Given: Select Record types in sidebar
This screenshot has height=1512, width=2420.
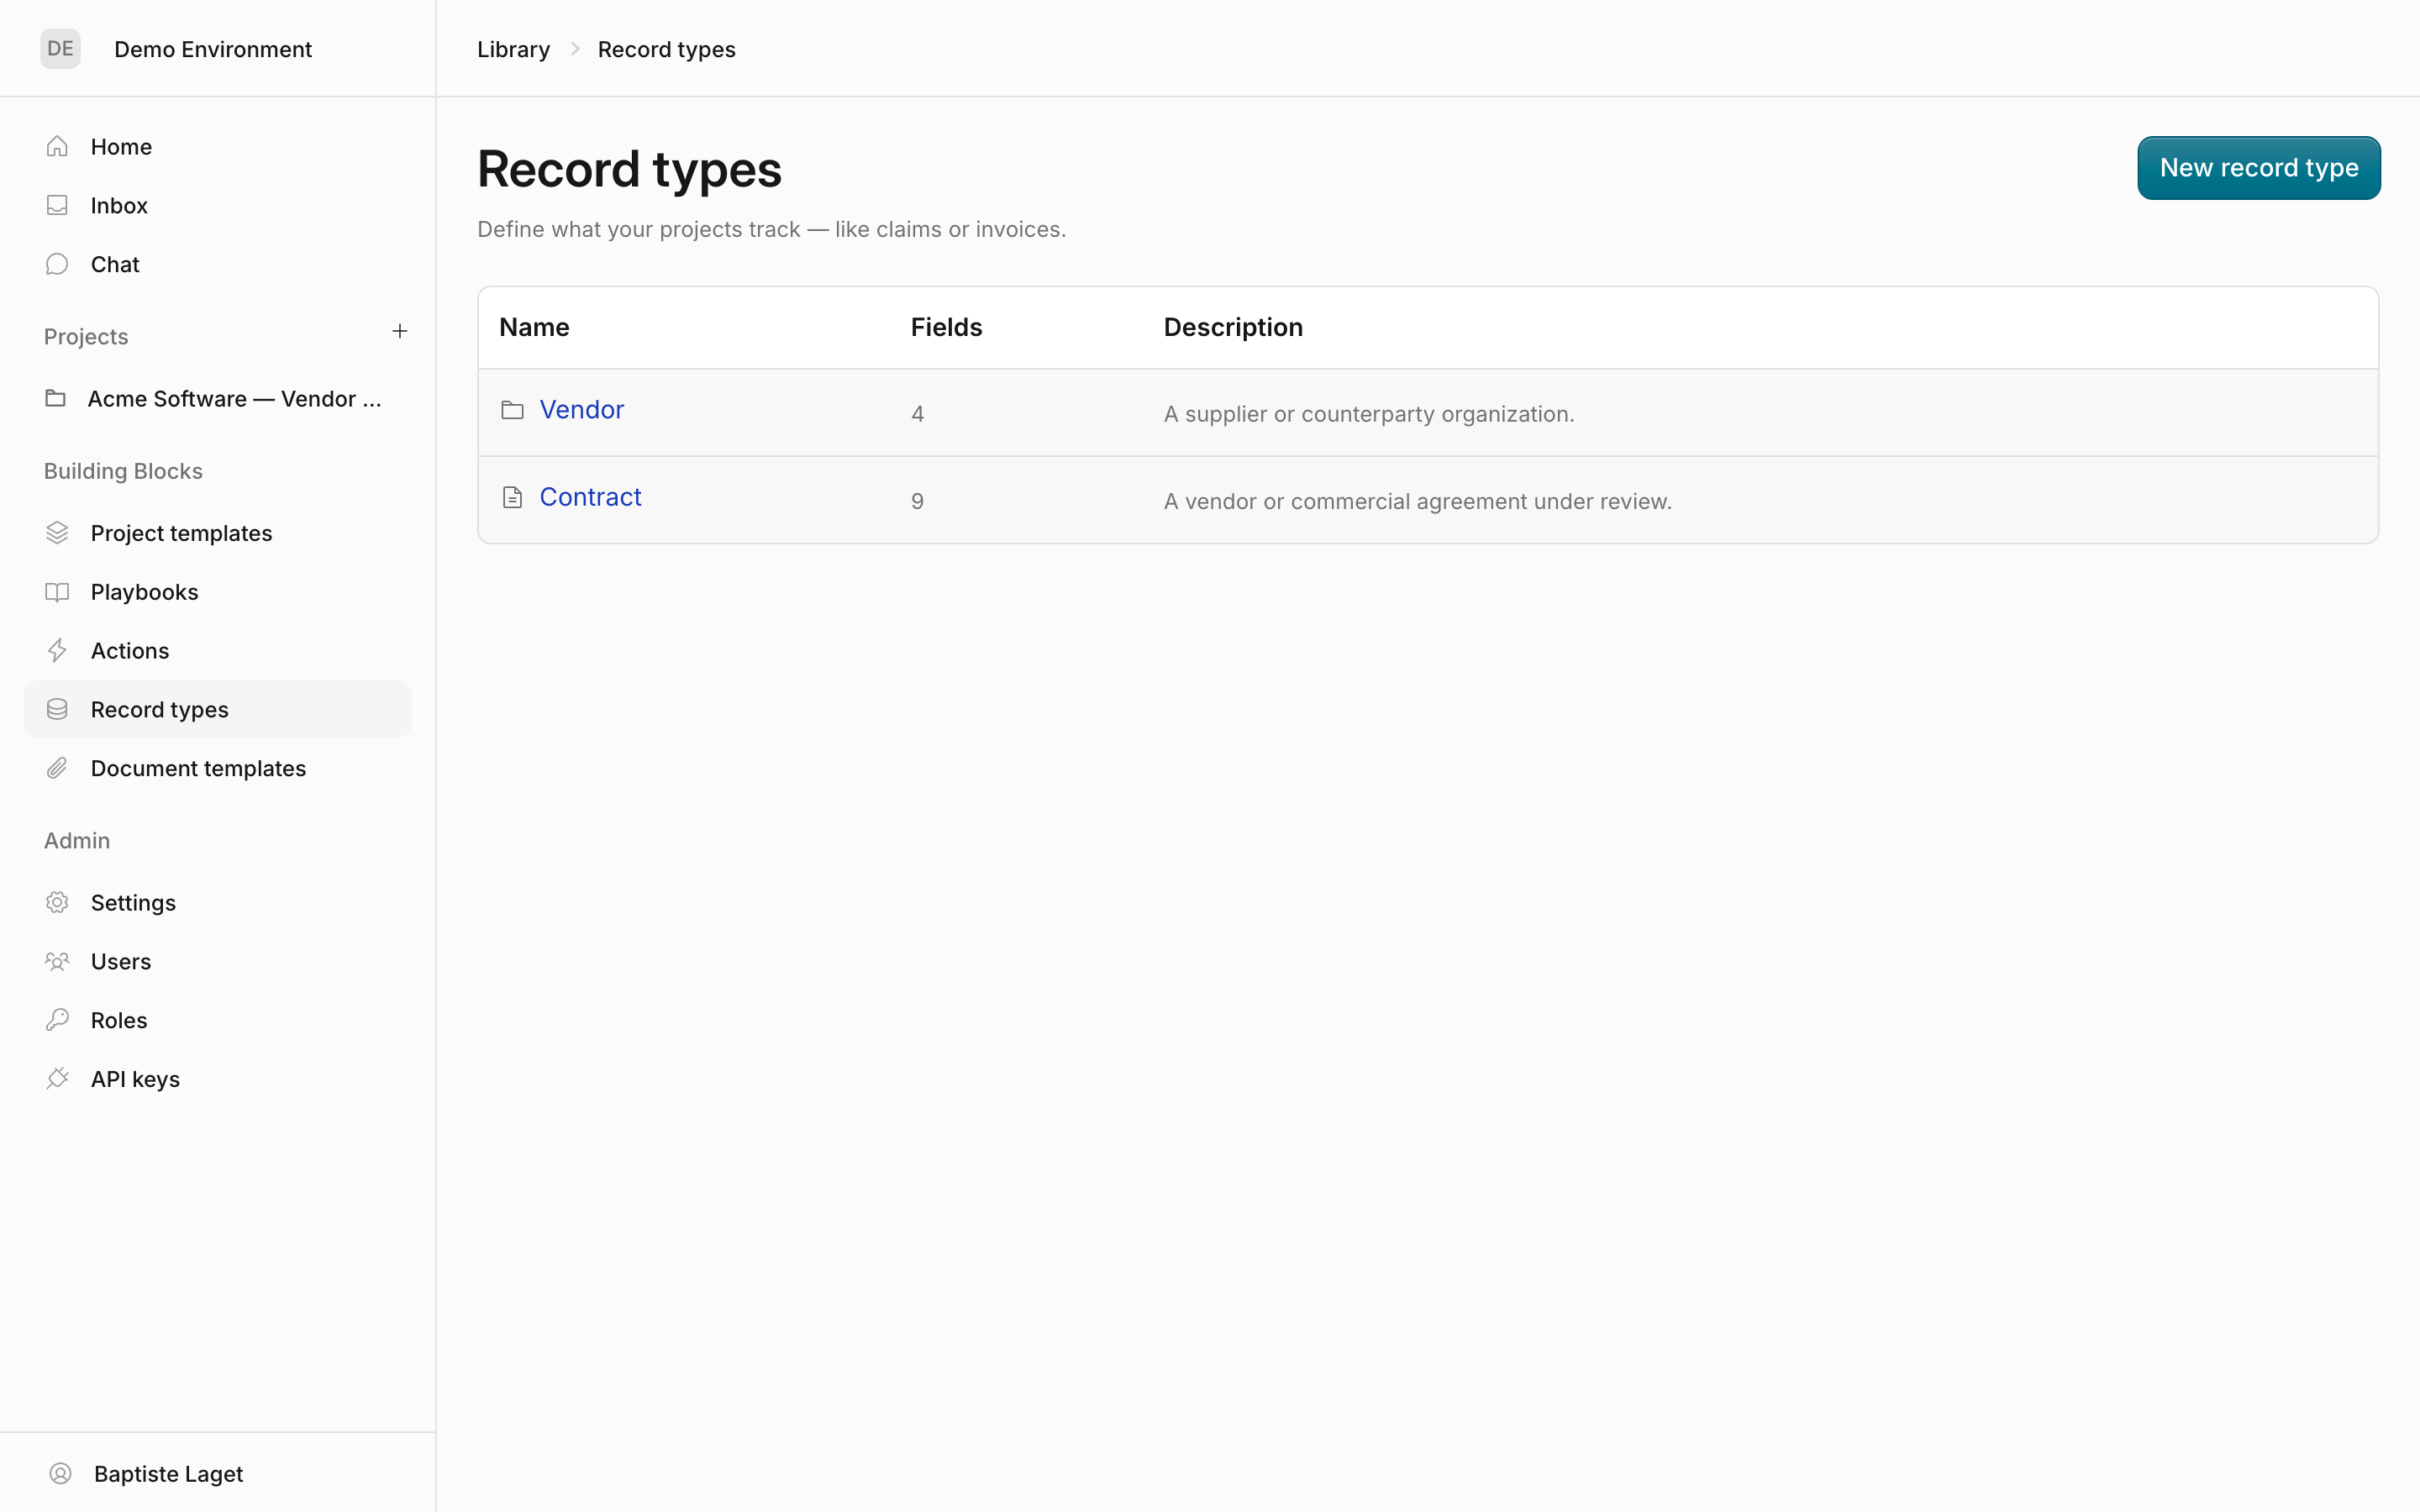Looking at the screenshot, I should pyautogui.click(x=217, y=709).
